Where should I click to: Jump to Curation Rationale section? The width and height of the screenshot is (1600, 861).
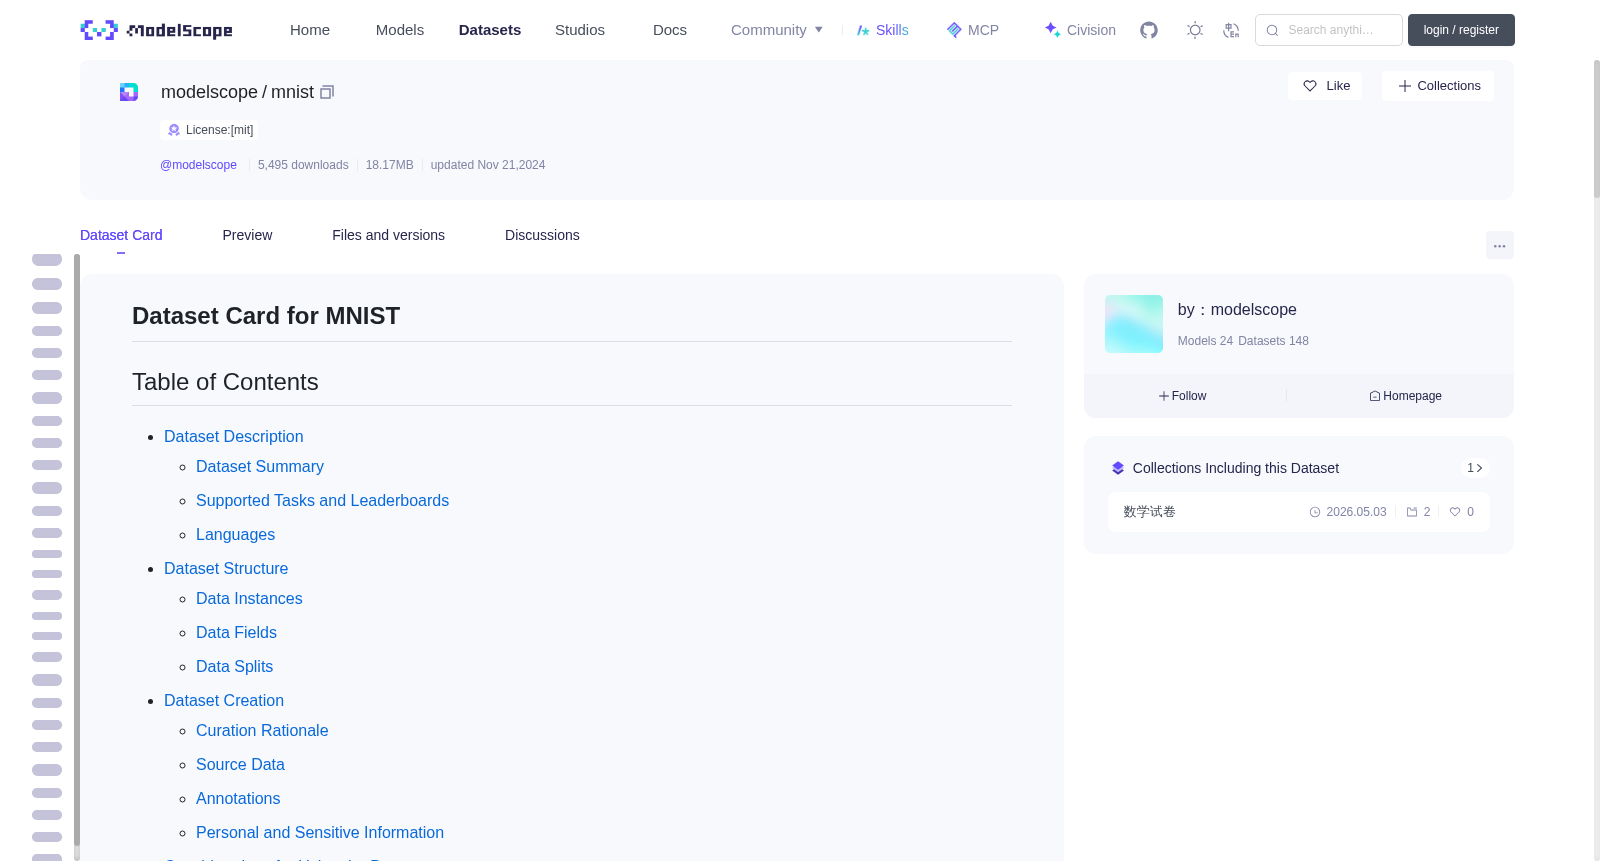click(x=262, y=730)
